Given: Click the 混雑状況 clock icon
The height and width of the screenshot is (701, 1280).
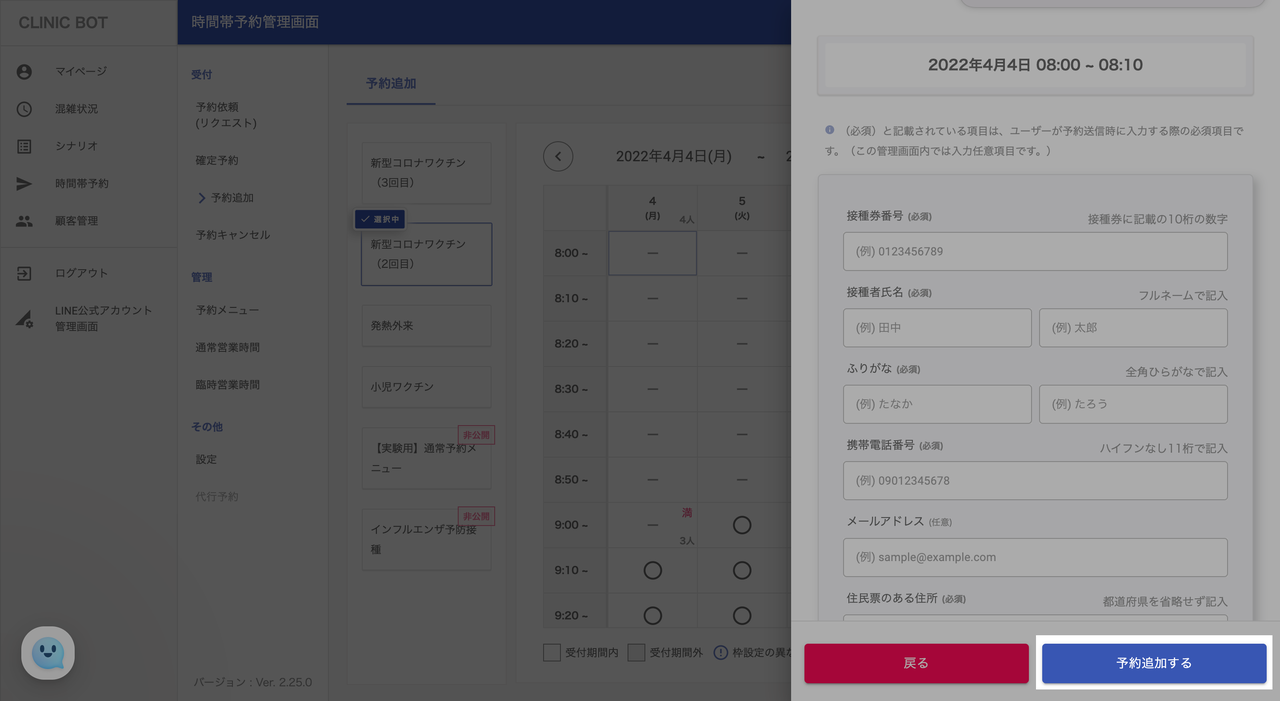Looking at the screenshot, I should tap(24, 109).
